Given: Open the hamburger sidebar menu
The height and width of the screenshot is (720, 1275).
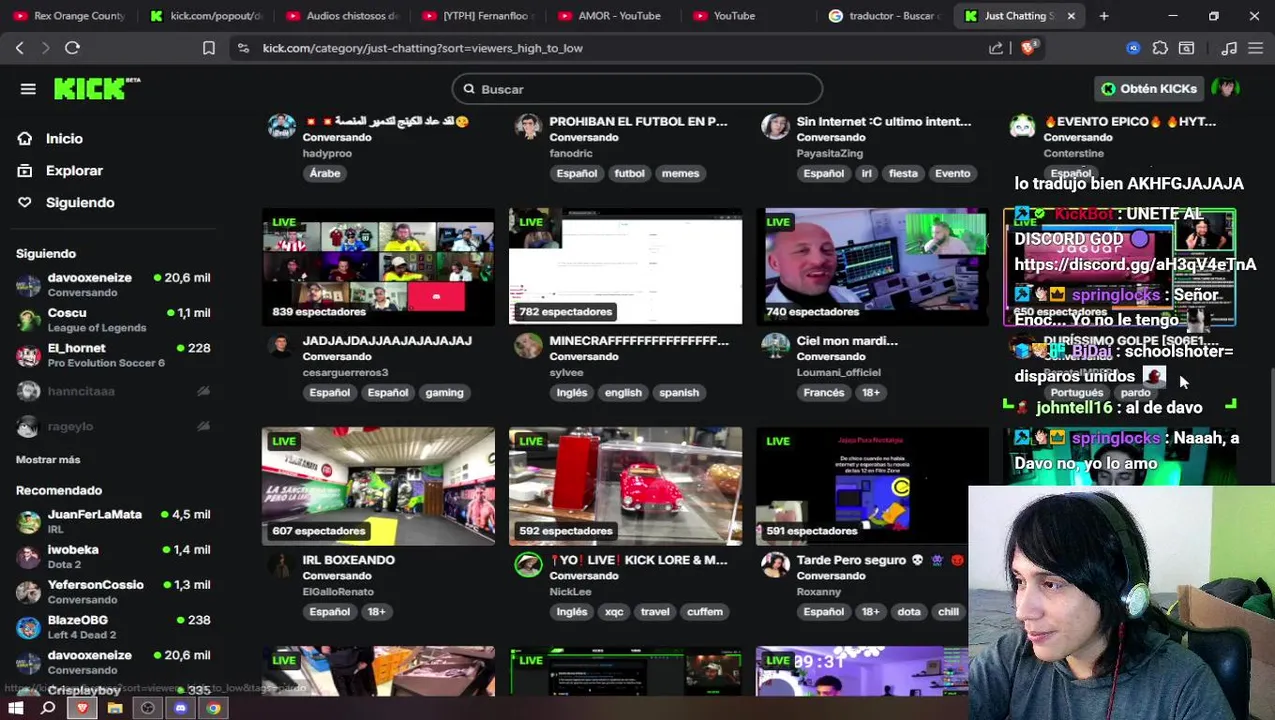Looking at the screenshot, I should [28, 89].
